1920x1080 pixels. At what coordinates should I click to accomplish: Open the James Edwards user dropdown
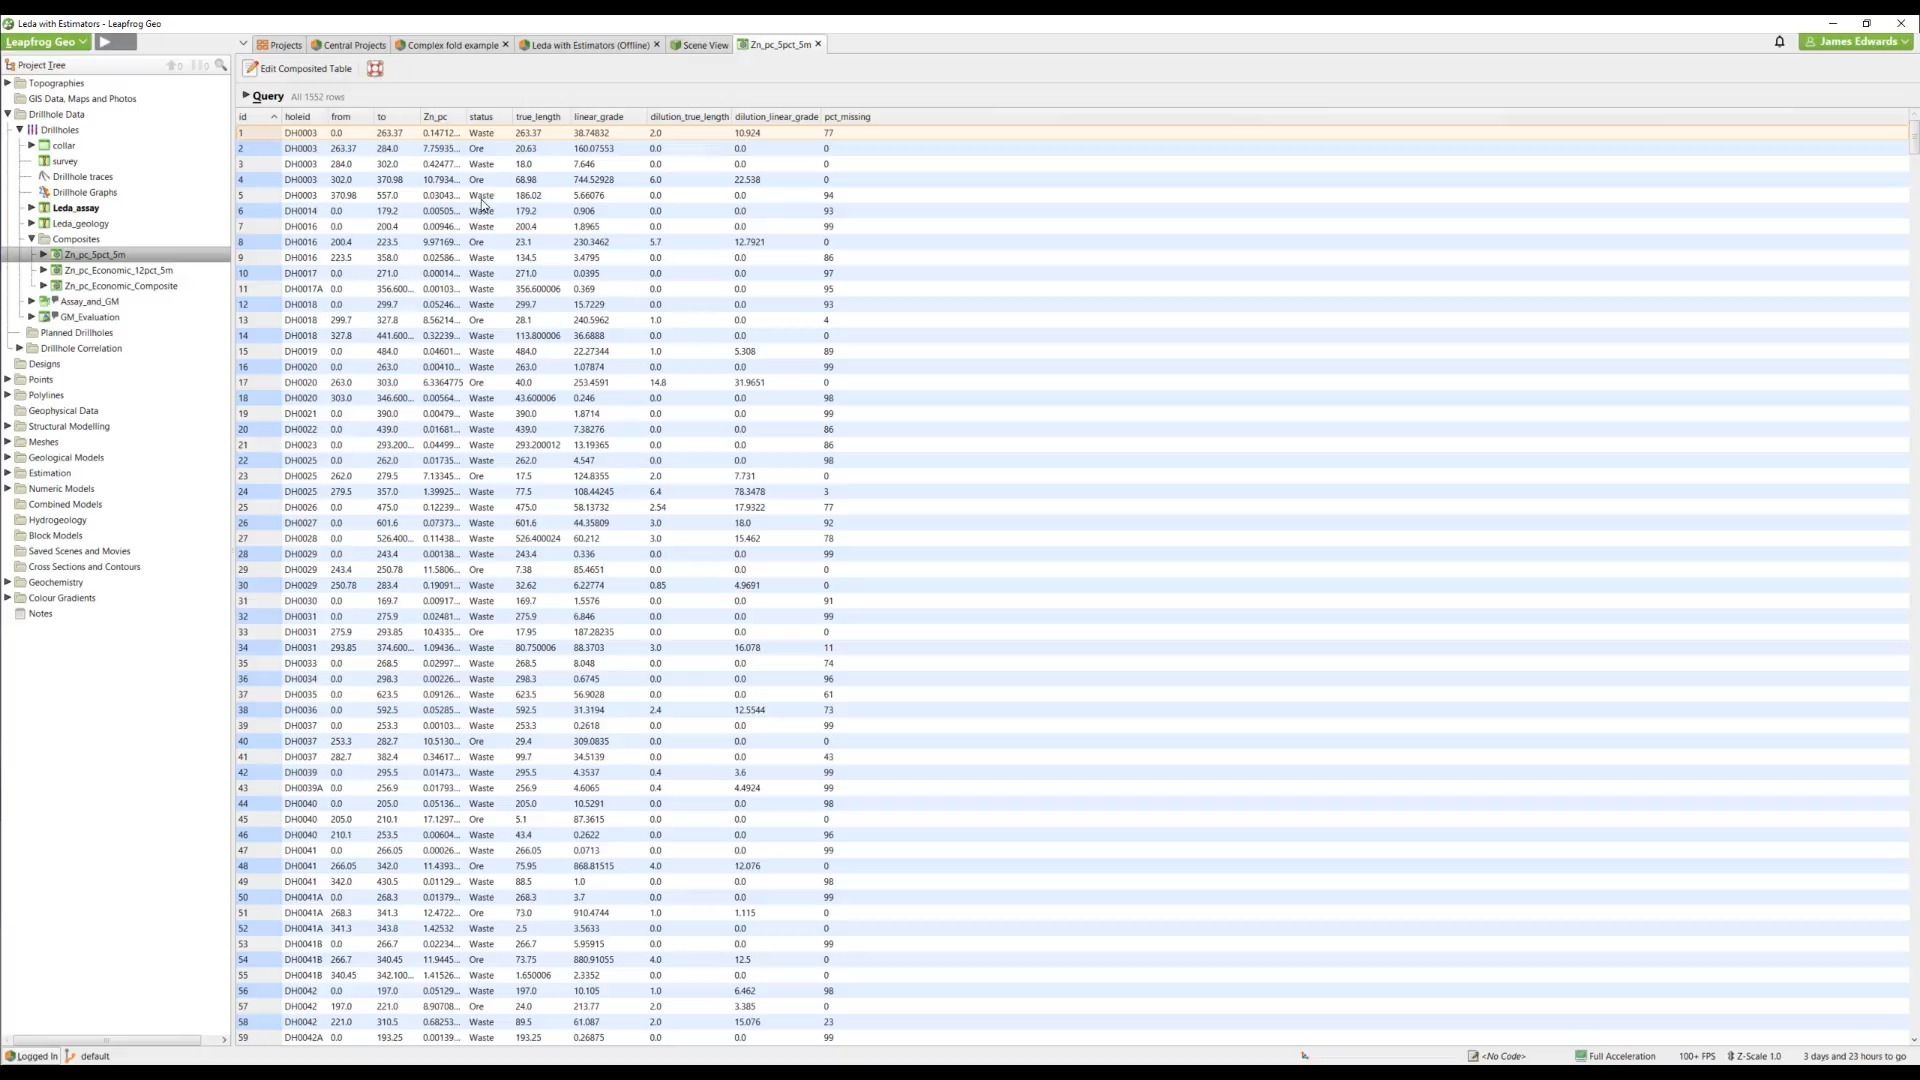pos(1856,42)
